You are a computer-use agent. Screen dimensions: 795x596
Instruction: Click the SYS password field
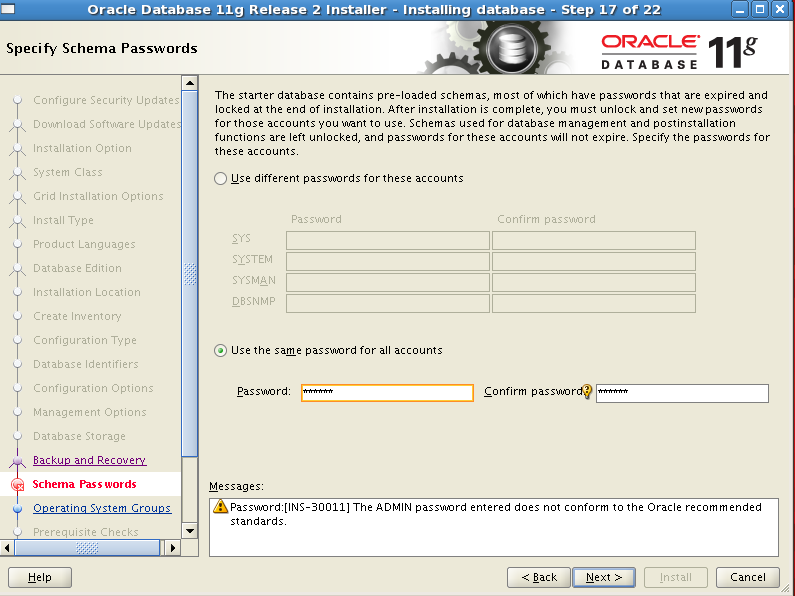pyautogui.click(x=388, y=240)
